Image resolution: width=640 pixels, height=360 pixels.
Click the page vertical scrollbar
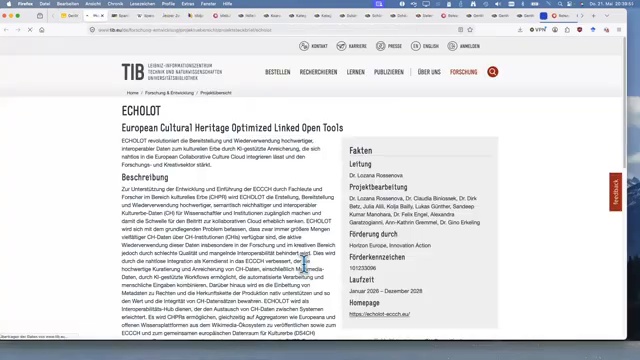[x=624, y=102]
